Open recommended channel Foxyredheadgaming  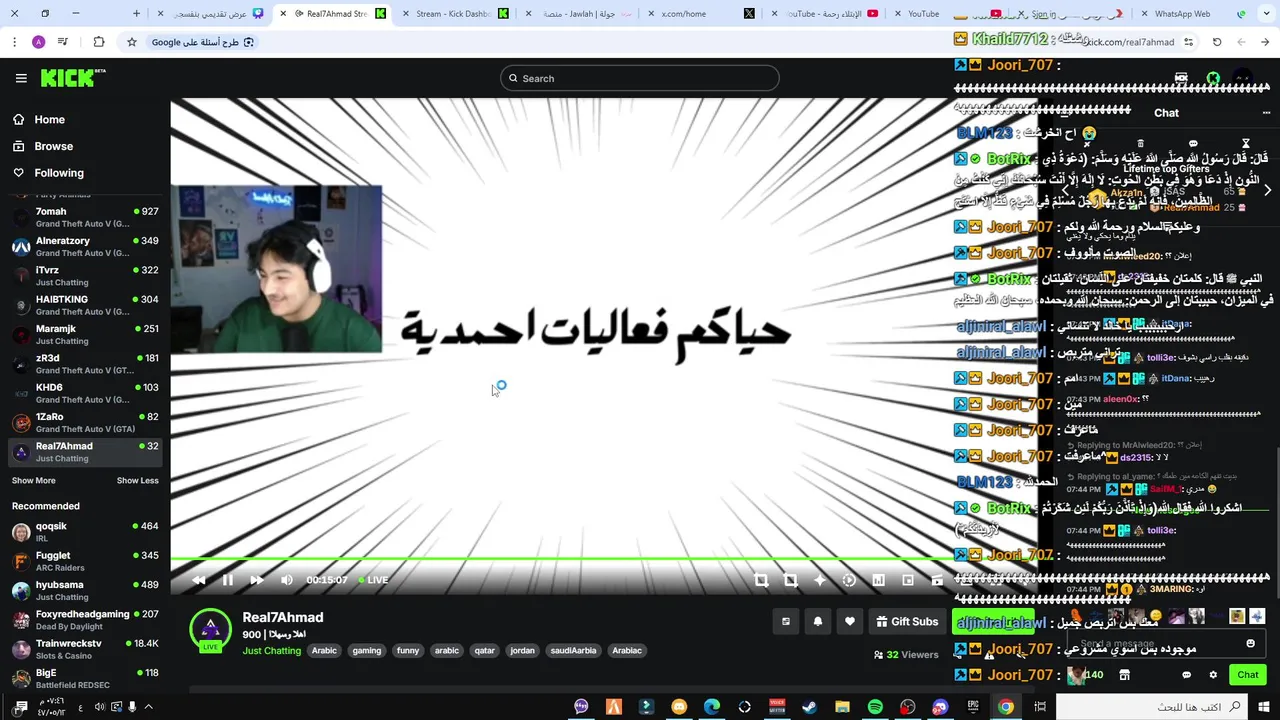(85, 620)
